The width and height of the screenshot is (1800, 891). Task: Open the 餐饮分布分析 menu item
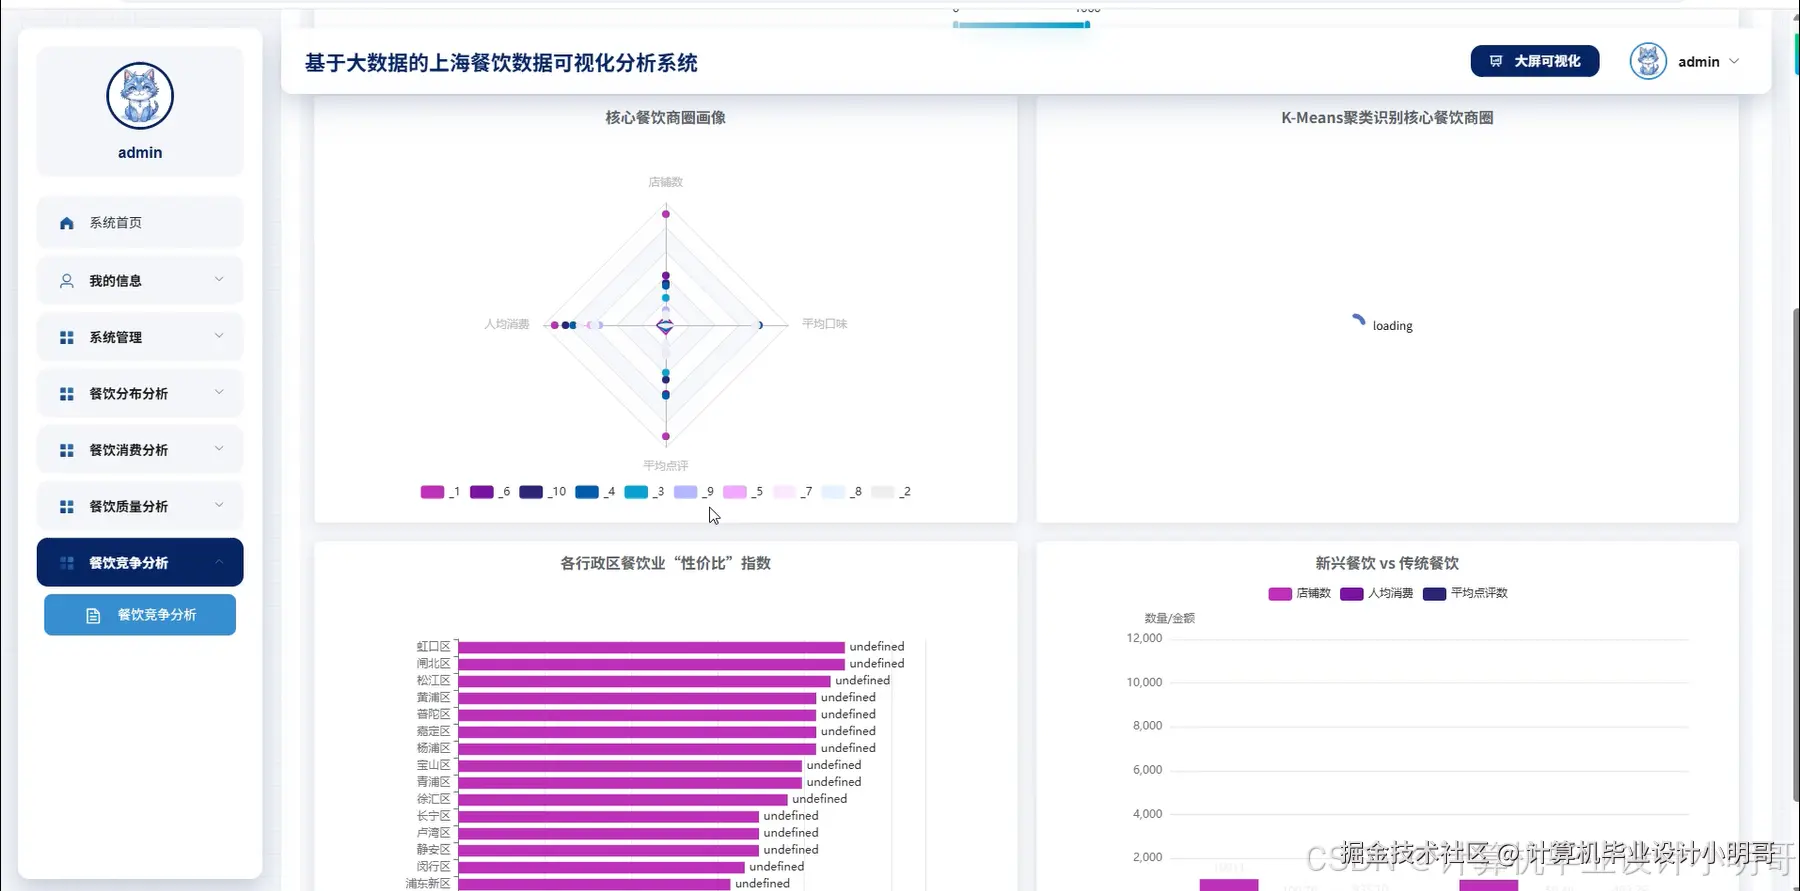140,394
